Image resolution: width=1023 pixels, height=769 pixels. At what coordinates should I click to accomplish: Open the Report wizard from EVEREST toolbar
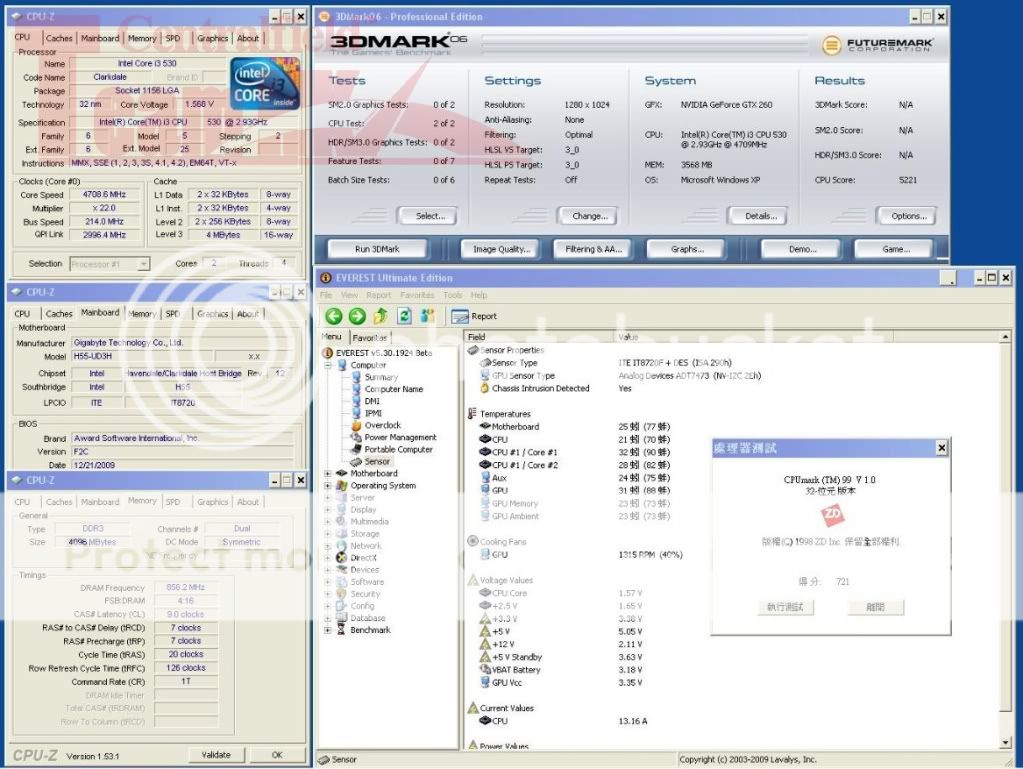(474, 316)
